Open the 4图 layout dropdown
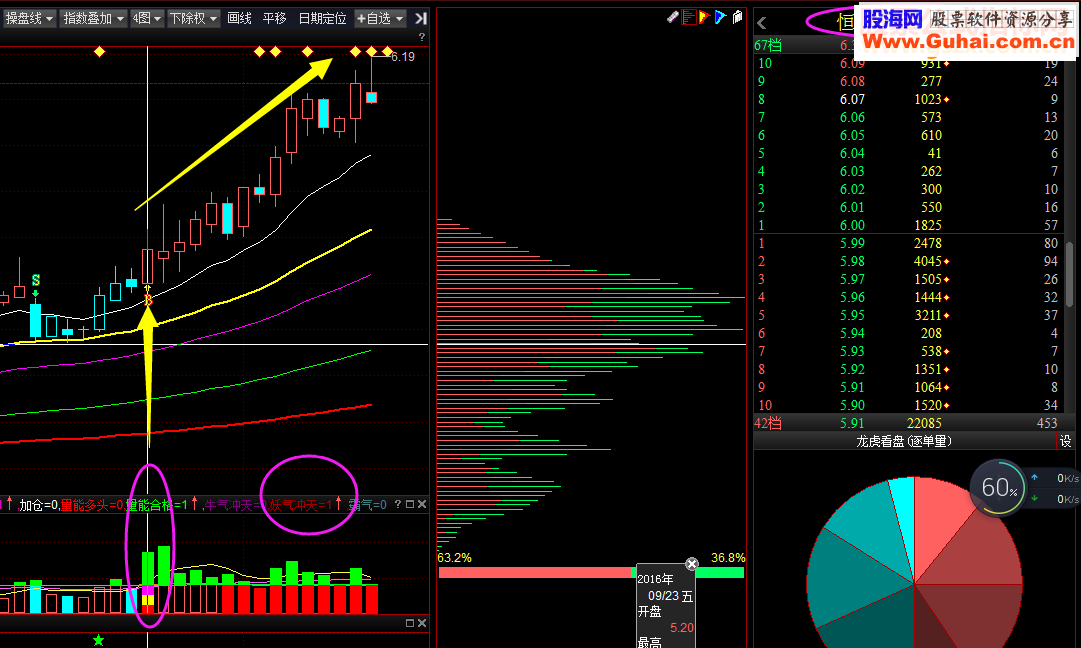The width and height of the screenshot is (1081, 648). pos(147,19)
